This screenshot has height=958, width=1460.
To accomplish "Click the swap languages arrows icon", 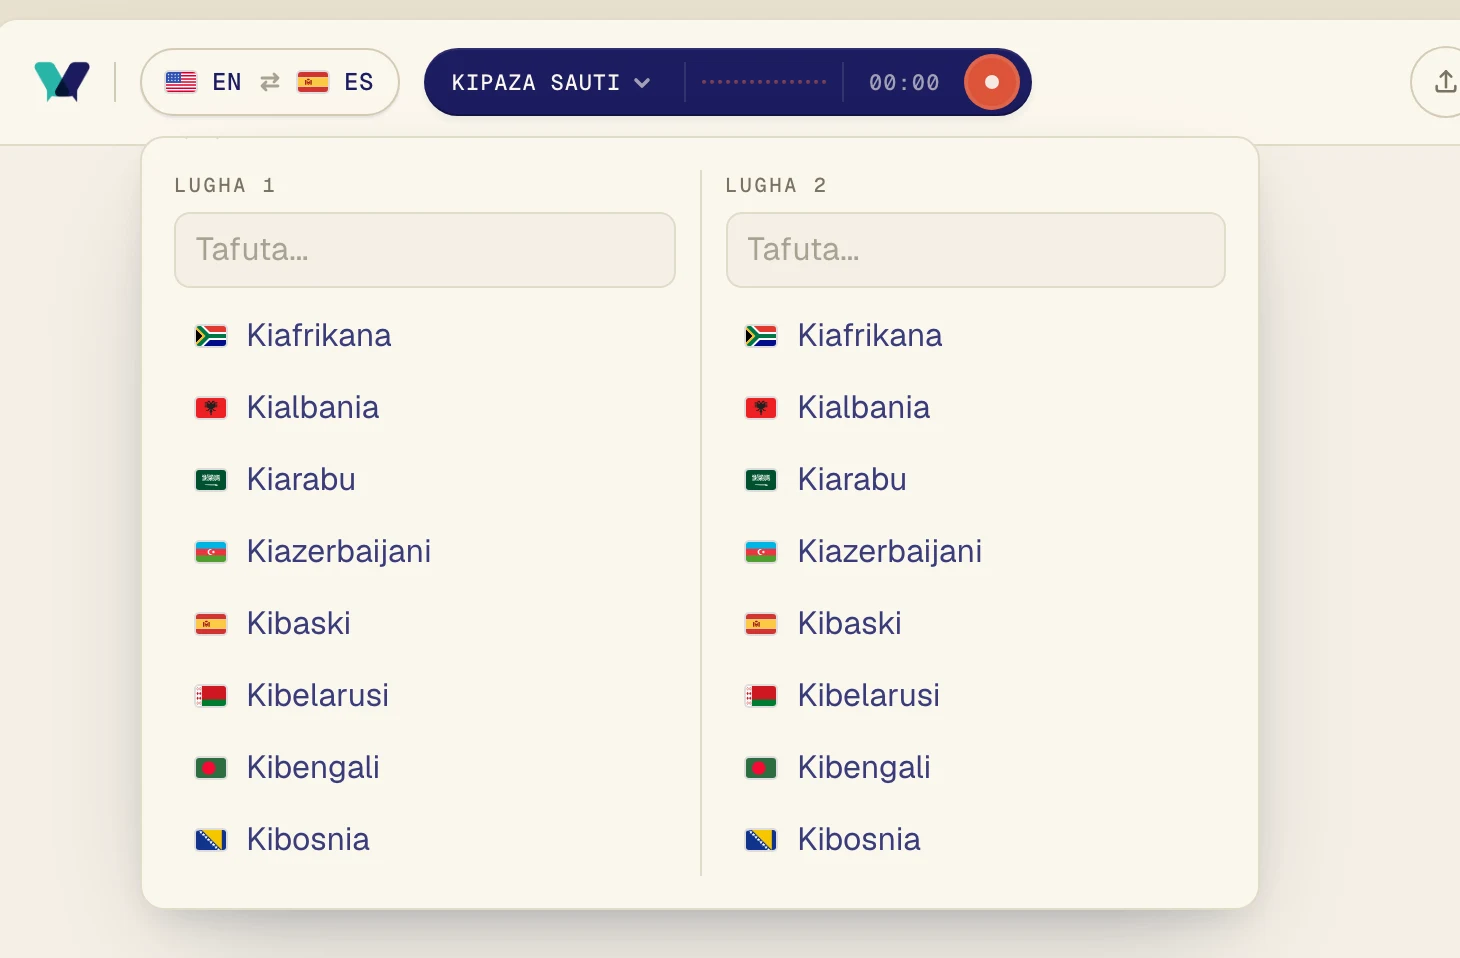I will click(x=270, y=82).
